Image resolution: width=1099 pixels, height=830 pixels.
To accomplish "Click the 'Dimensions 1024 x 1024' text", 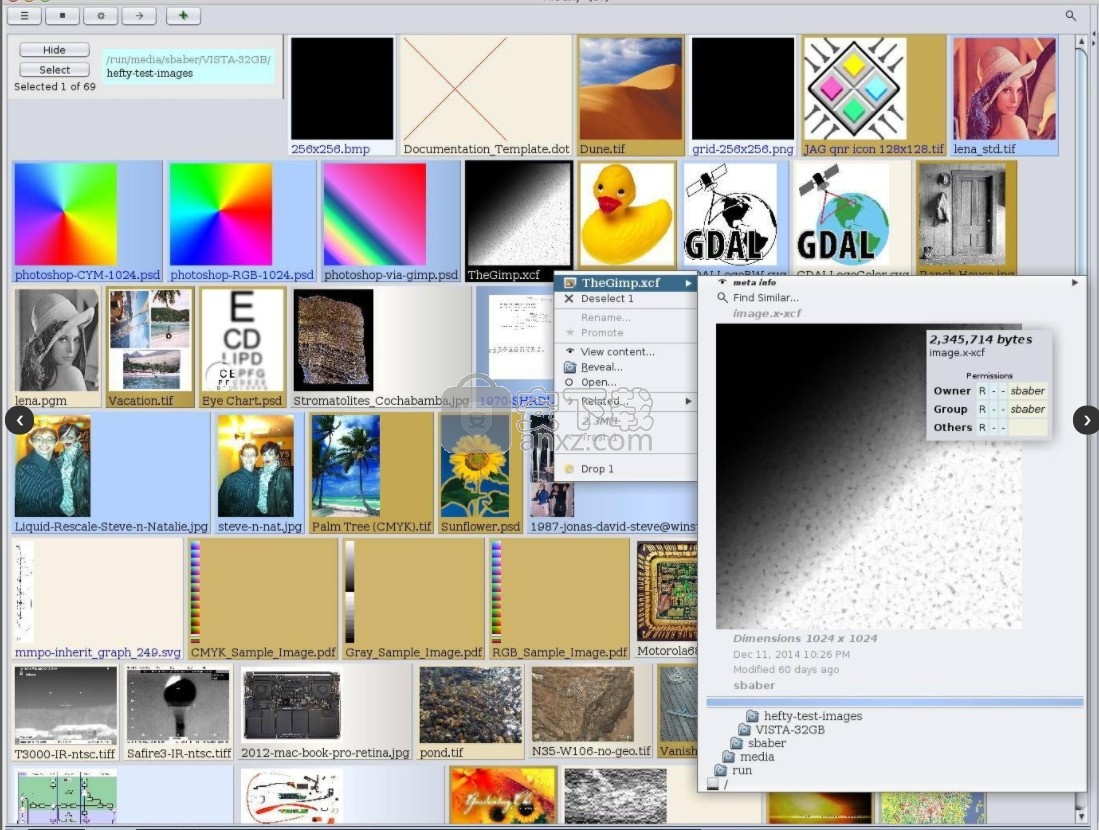I will point(805,639).
